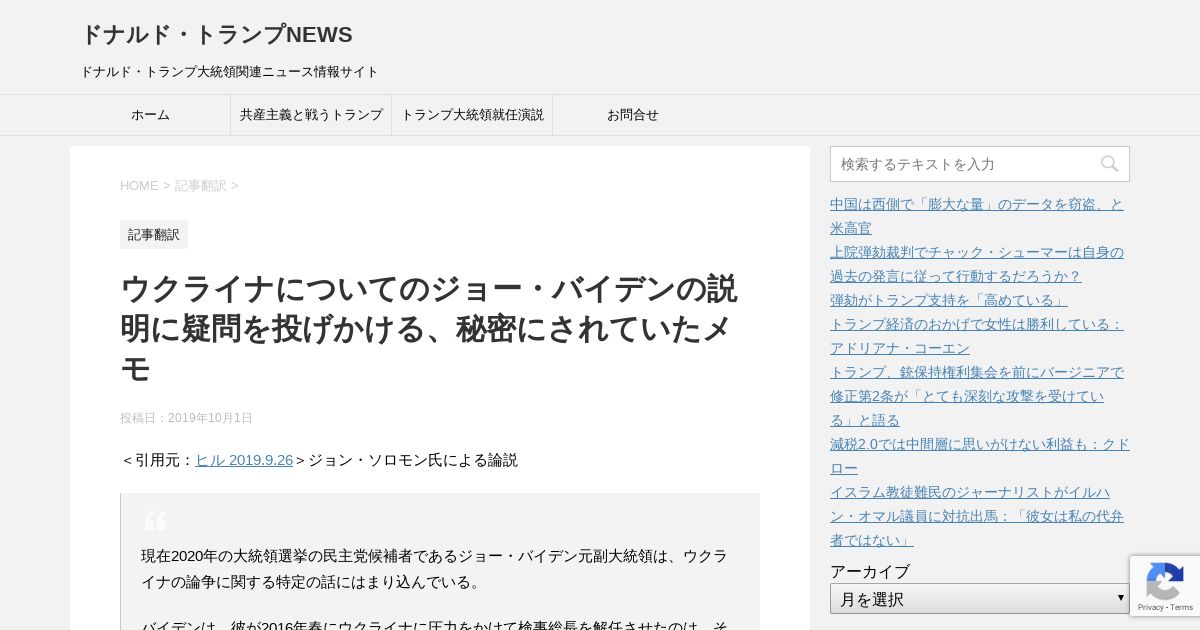Open トランプ大統領就任演説 menu item

pyautogui.click(x=472, y=115)
